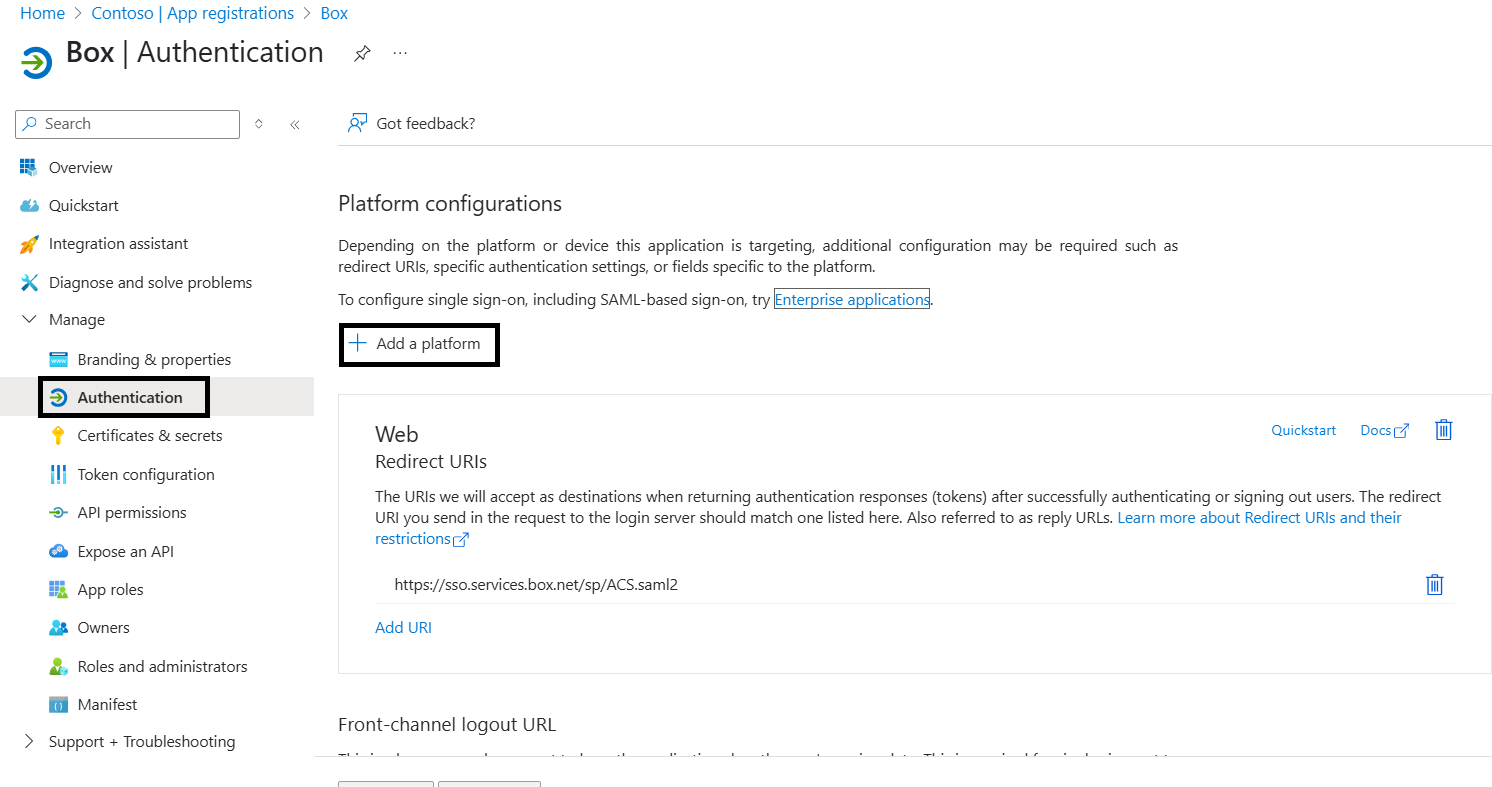1492x787 pixels.
Task: Click the Expose an API cloud icon
Action: [x=58, y=551]
